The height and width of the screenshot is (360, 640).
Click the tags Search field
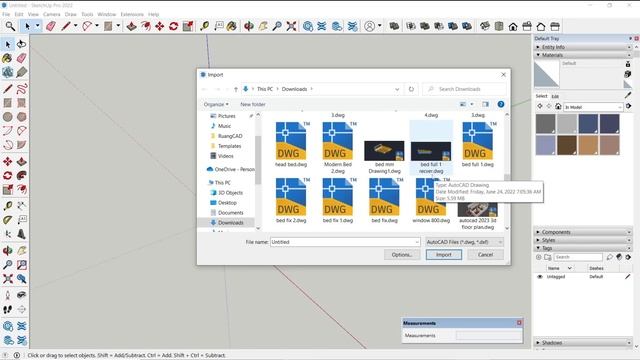point(578,257)
